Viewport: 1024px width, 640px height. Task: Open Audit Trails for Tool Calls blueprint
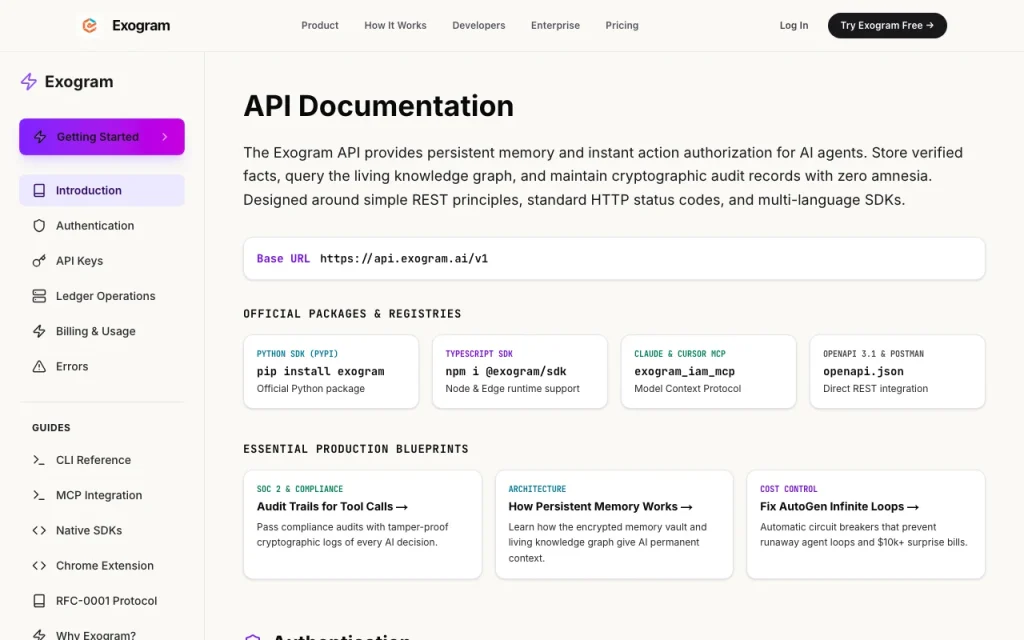point(362,524)
